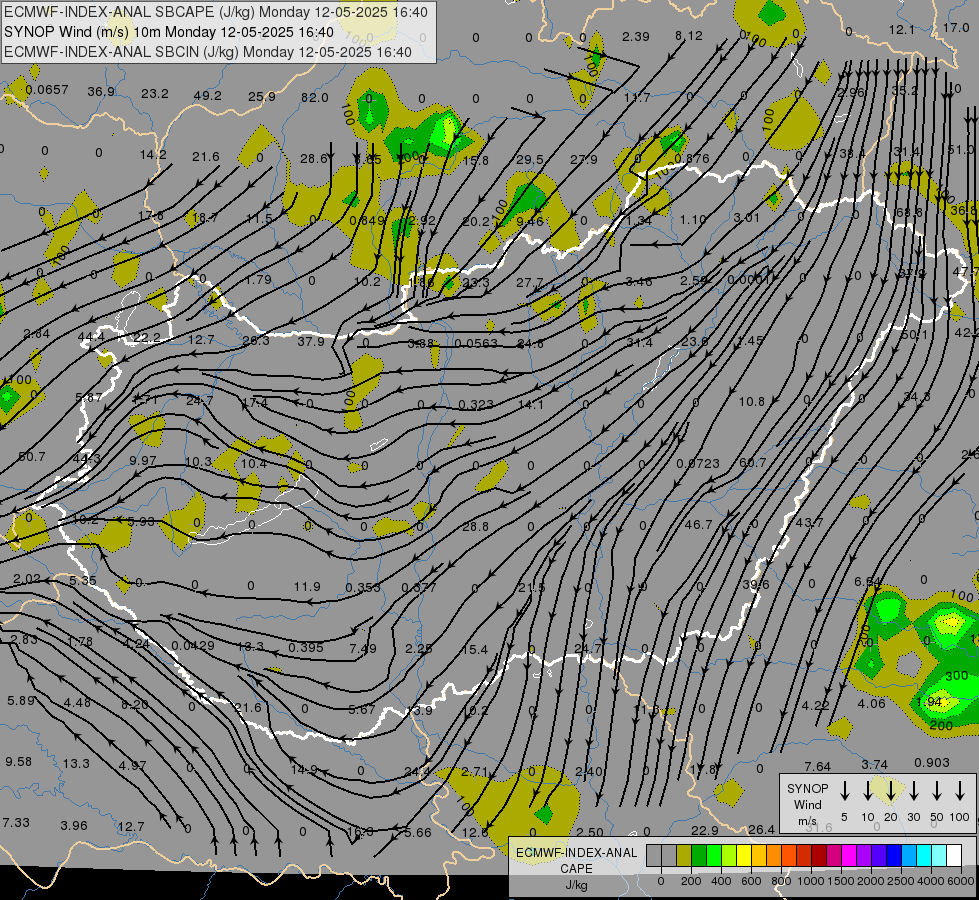The height and width of the screenshot is (900, 979).
Task: Click the map value '0.876'
Action: click(x=692, y=159)
